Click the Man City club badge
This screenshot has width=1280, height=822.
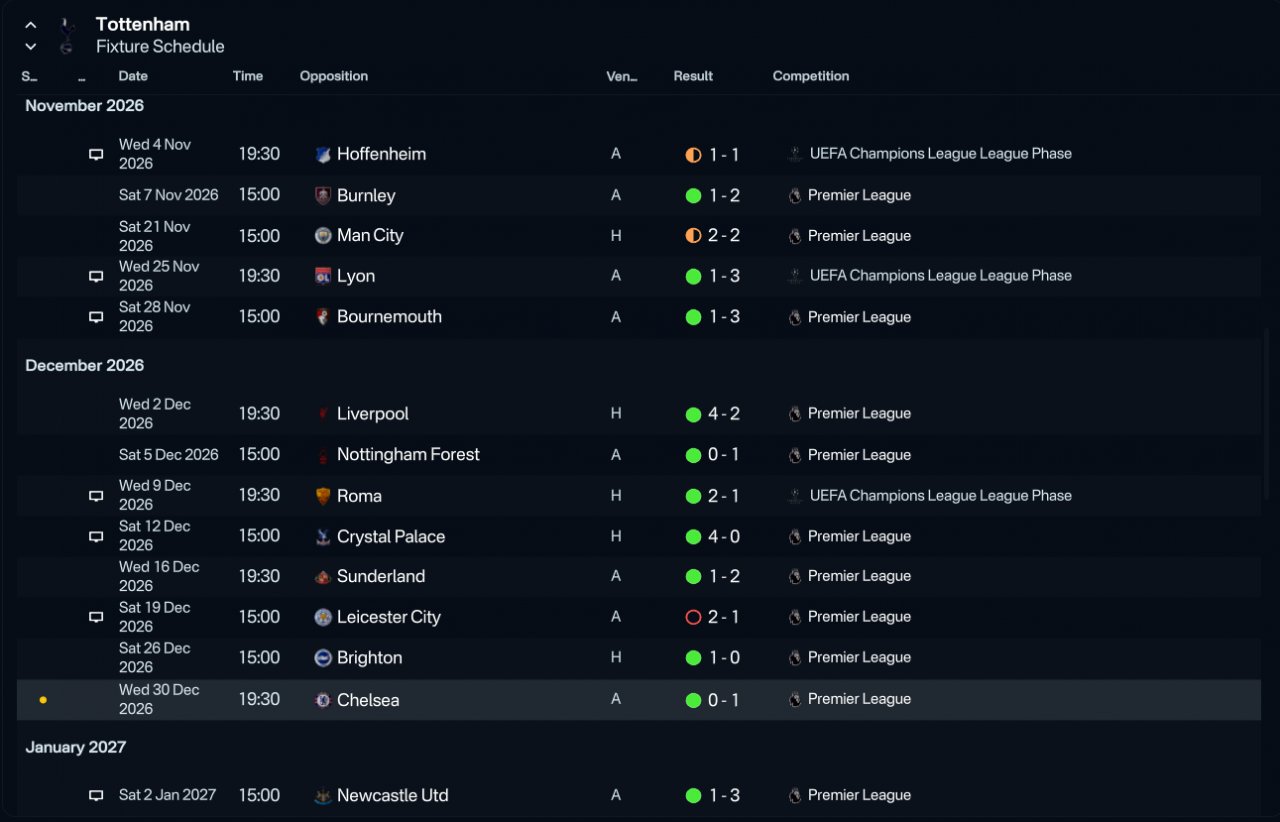[323, 236]
